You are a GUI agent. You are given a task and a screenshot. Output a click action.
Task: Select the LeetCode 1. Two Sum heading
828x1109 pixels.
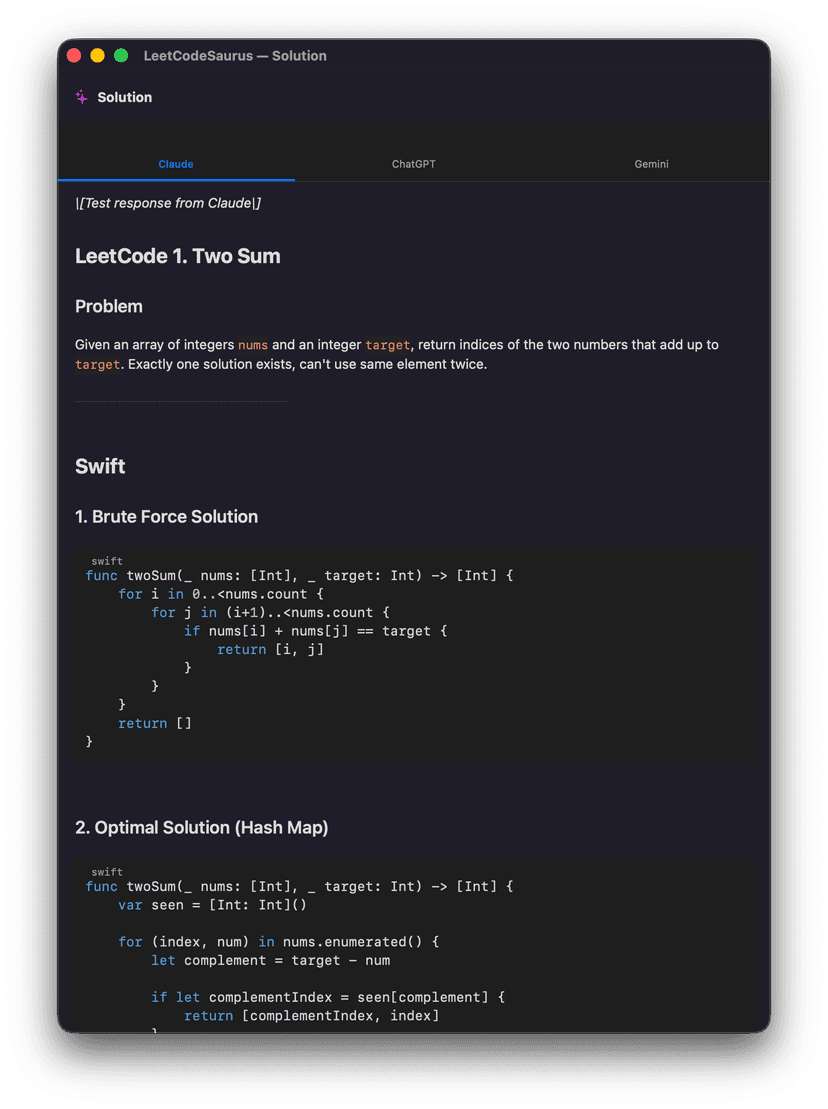coord(178,256)
